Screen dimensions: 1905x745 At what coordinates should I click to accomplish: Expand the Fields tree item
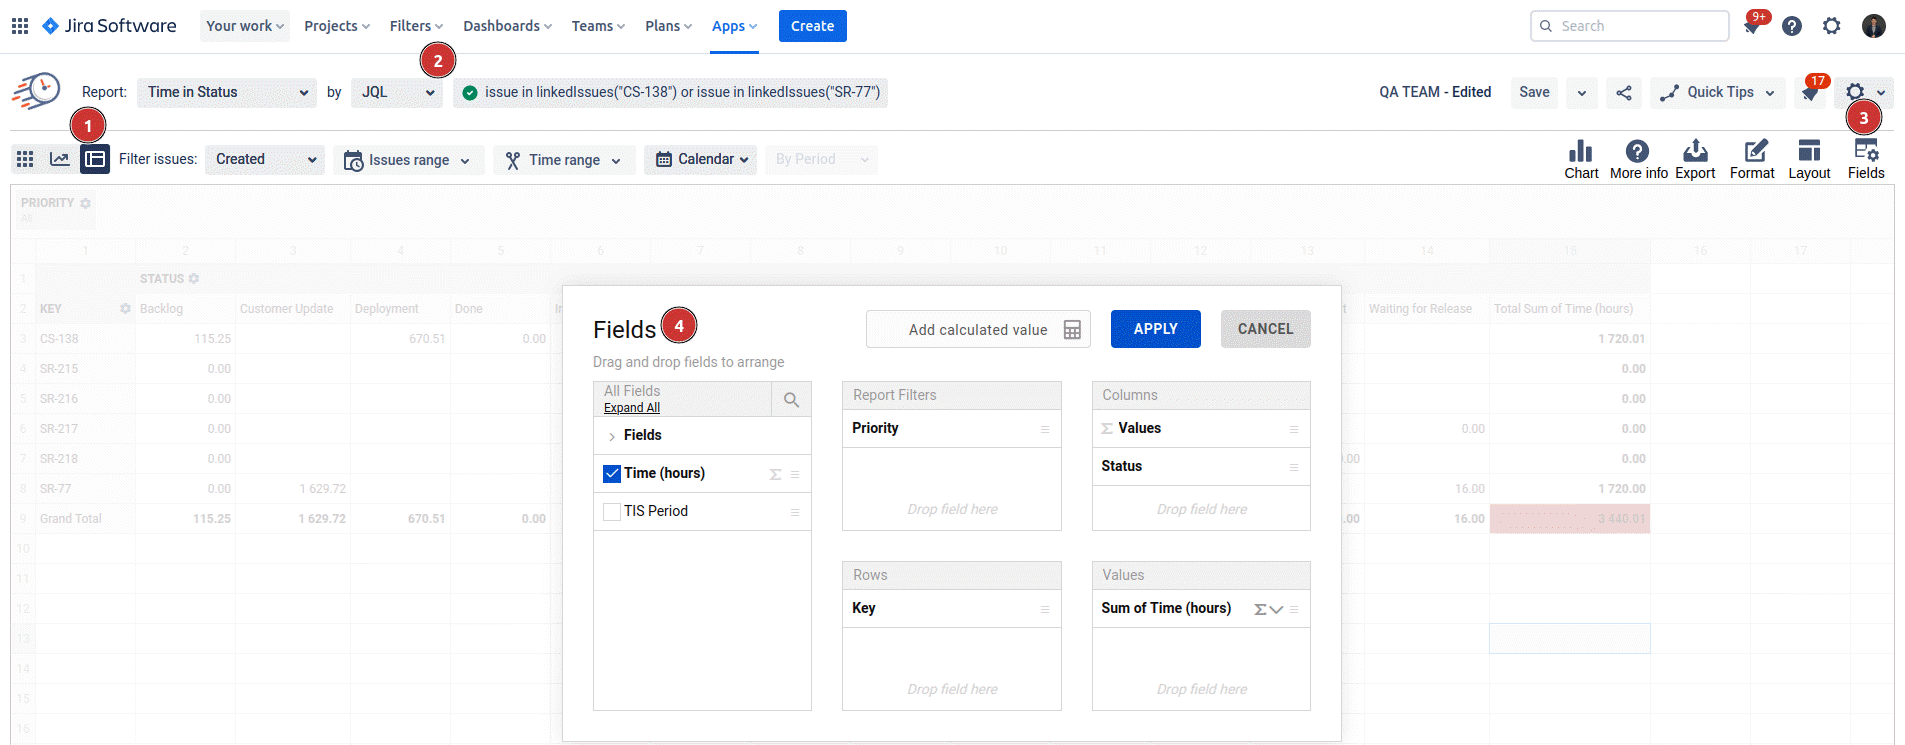tap(612, 436)
